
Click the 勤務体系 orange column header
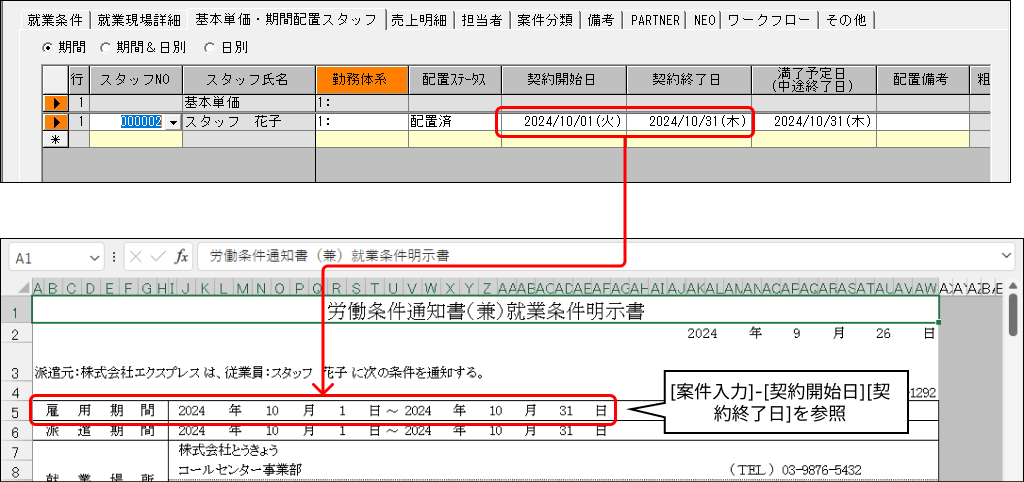pyautogui.click(x=362, y=79)
